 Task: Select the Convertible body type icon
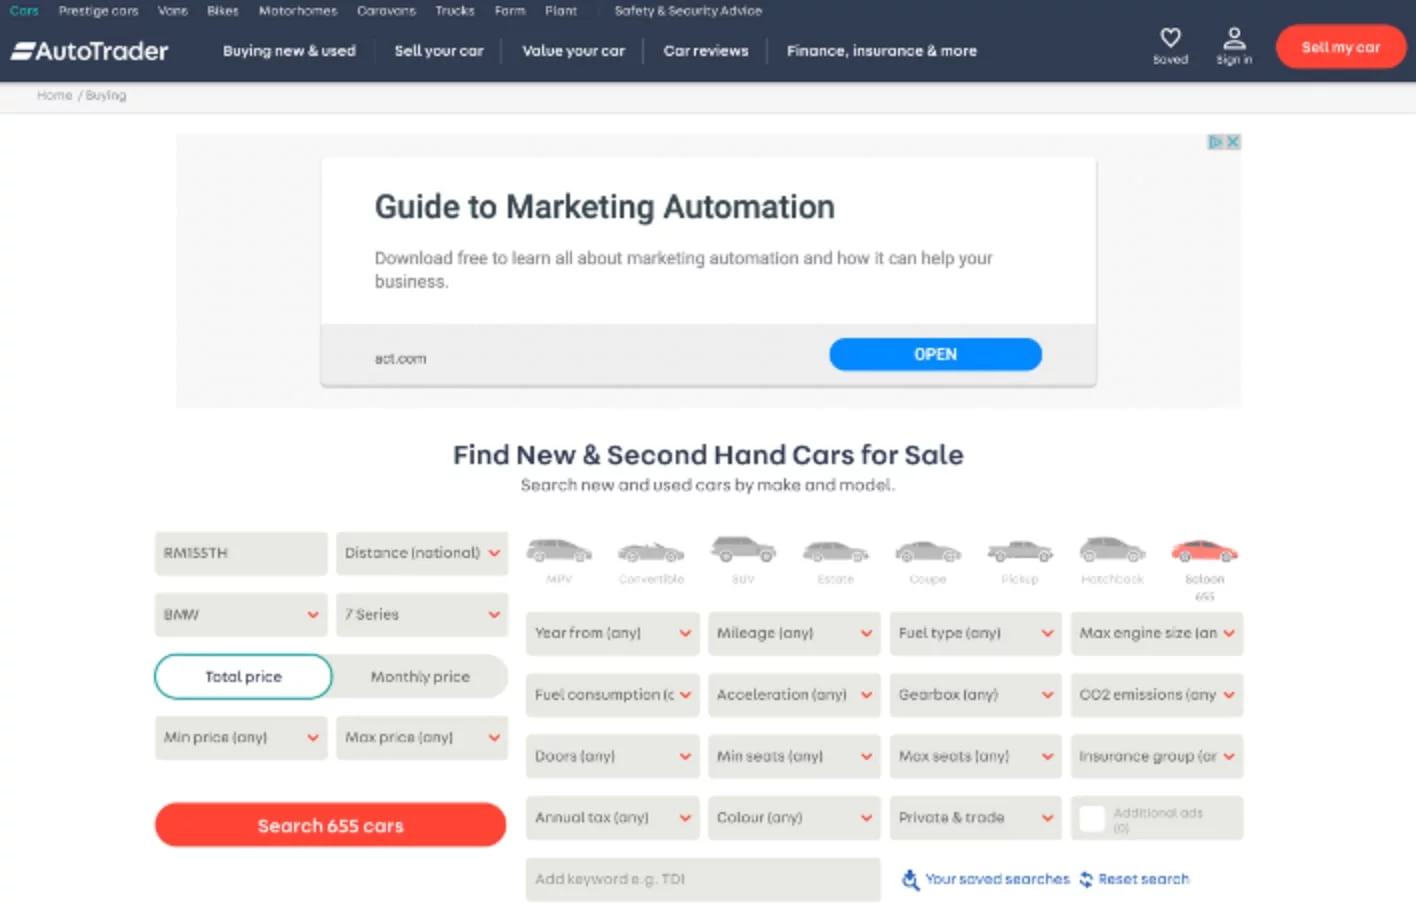(x=651, y=552)
